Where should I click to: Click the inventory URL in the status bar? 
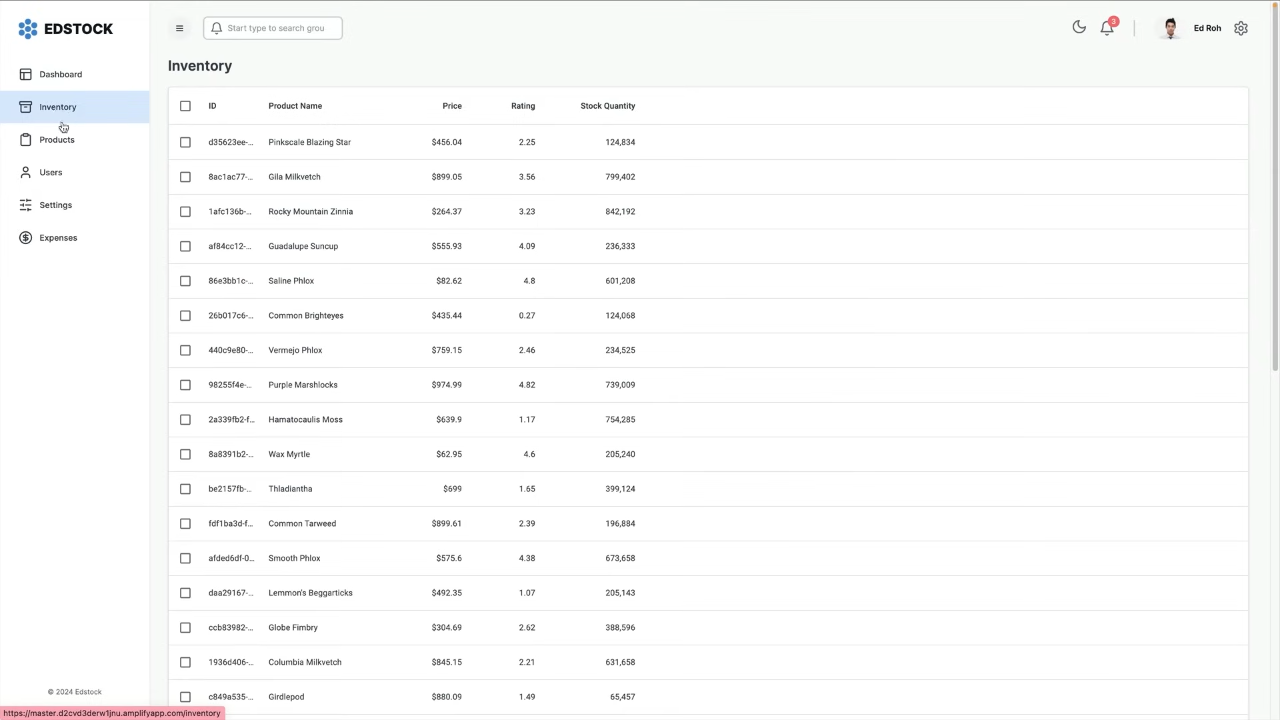(112, 713)
